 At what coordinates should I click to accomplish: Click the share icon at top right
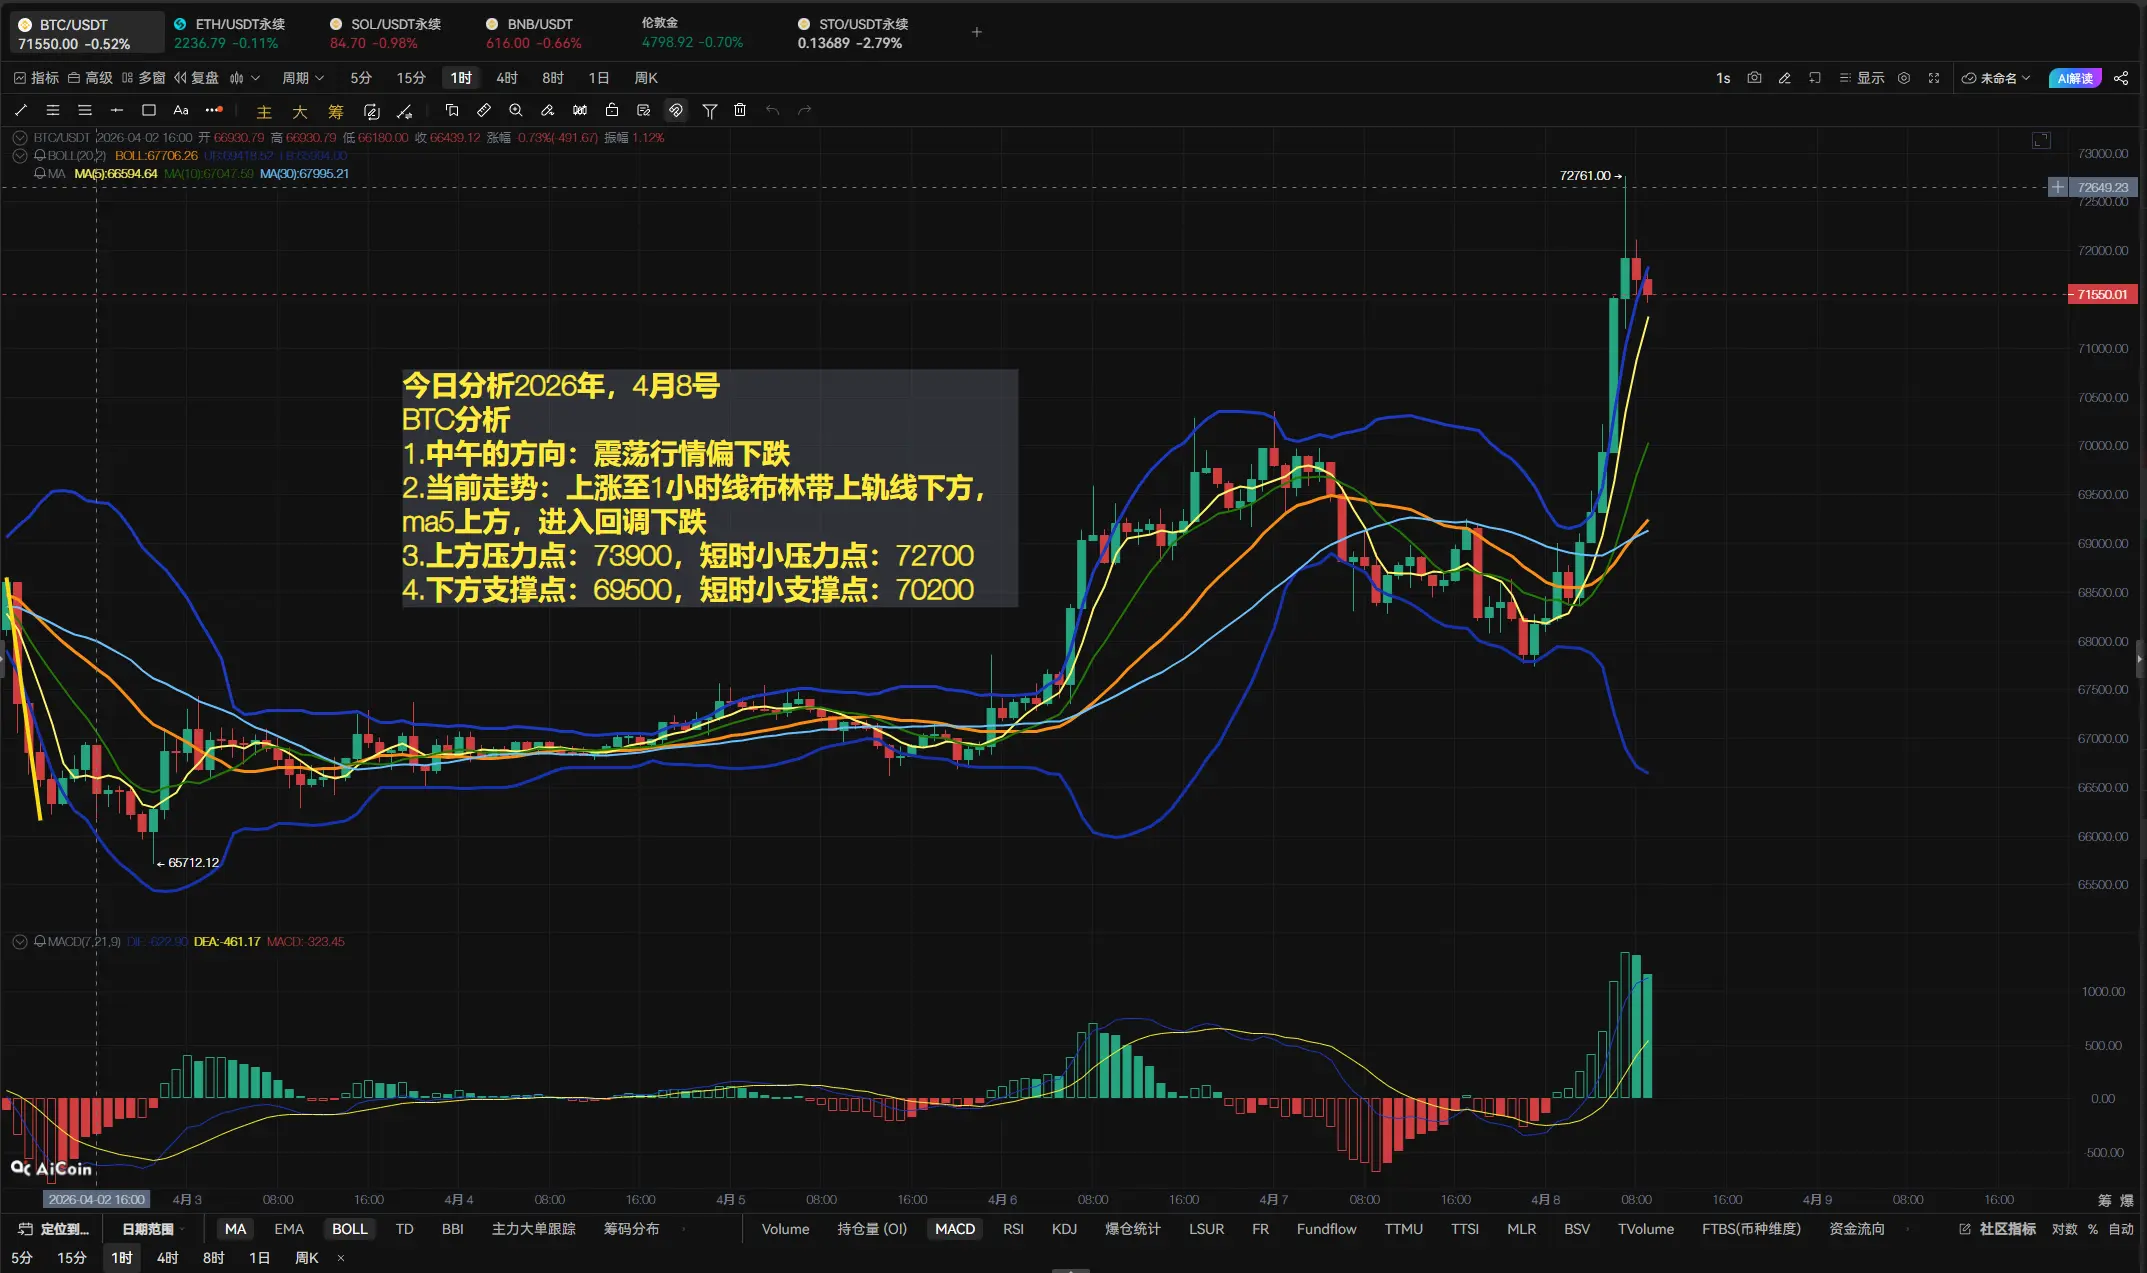(2121, 78)
